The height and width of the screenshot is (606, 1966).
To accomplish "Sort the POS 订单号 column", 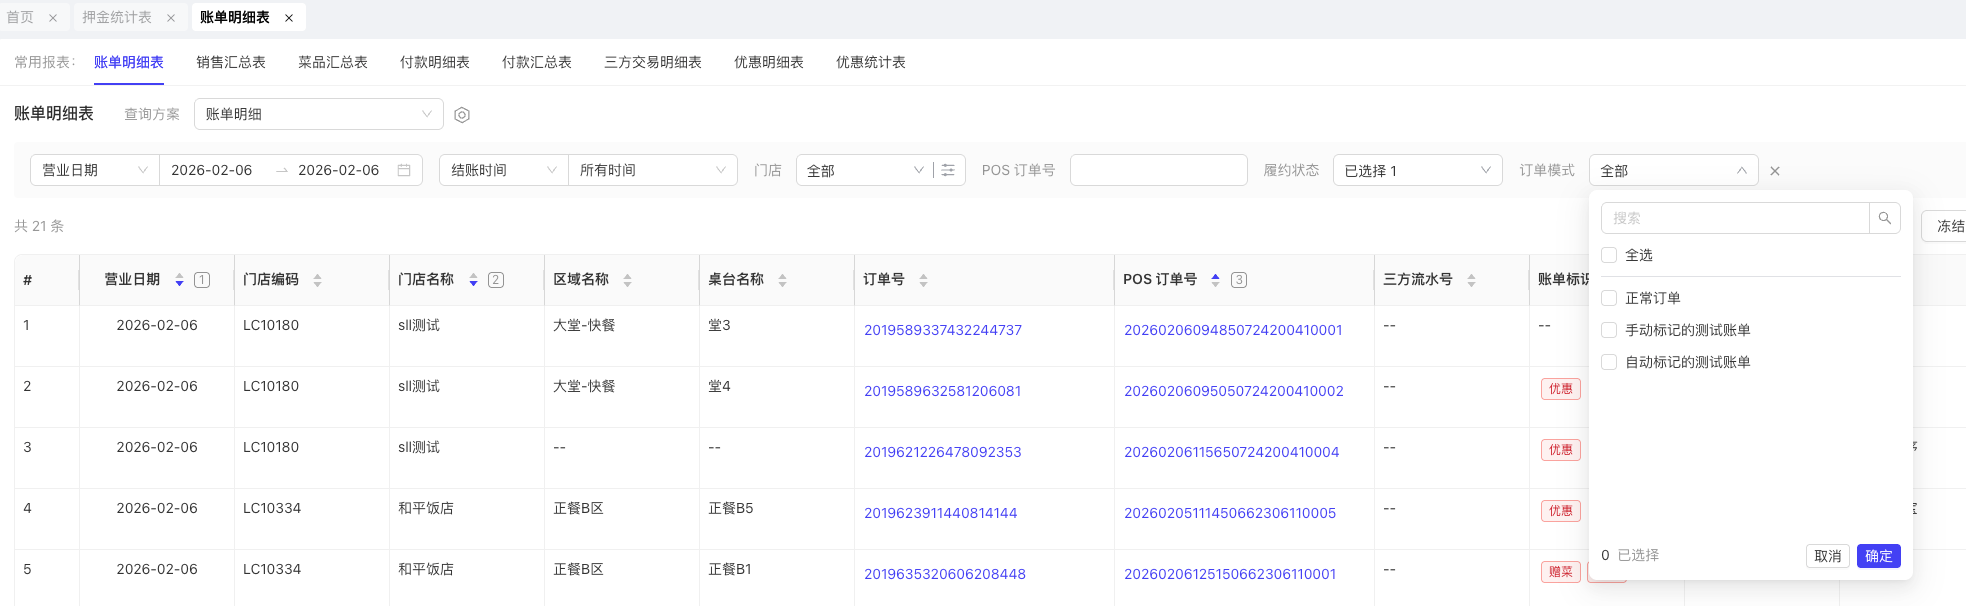I will [x=1215, y=280].
